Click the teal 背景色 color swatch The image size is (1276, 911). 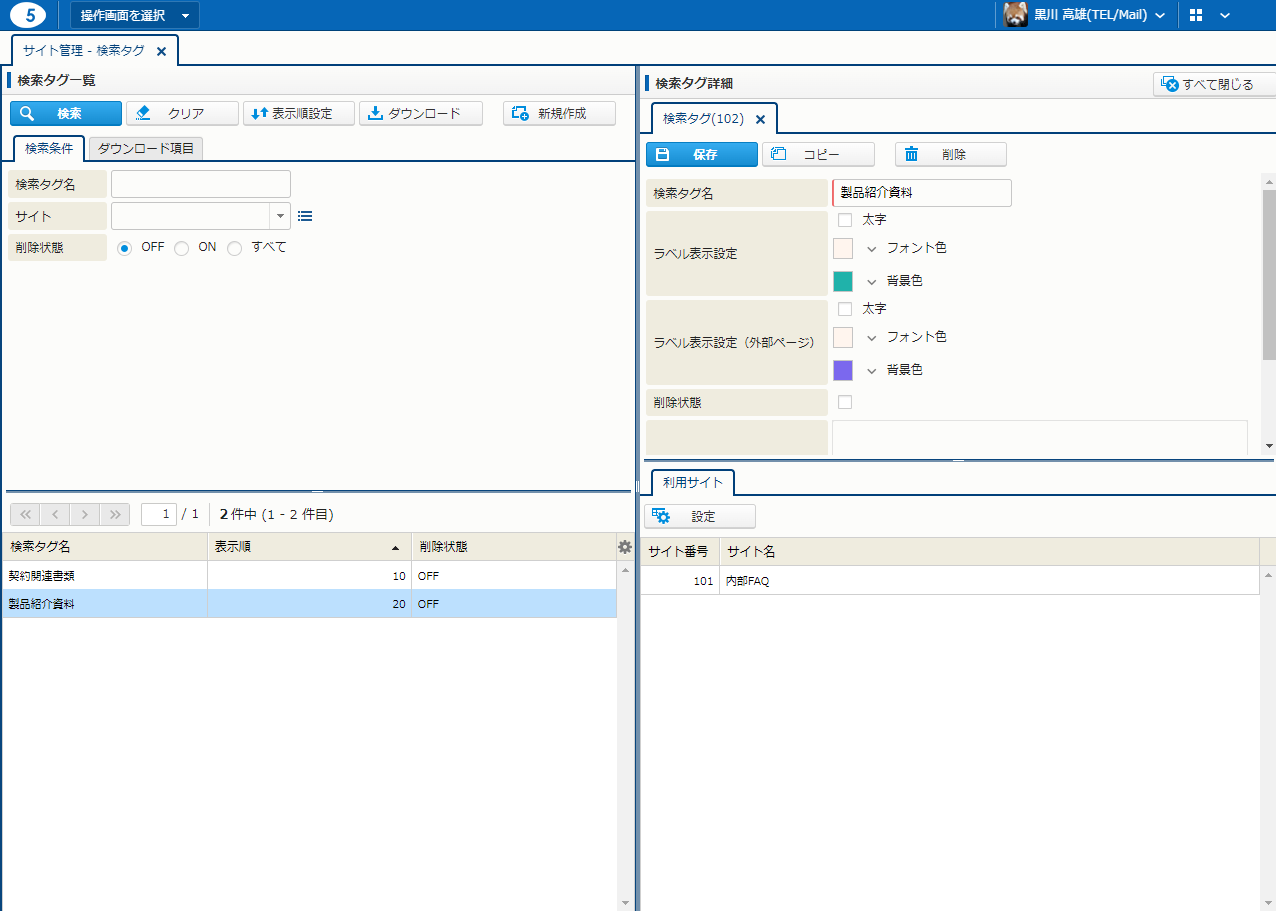click(843, 281)
